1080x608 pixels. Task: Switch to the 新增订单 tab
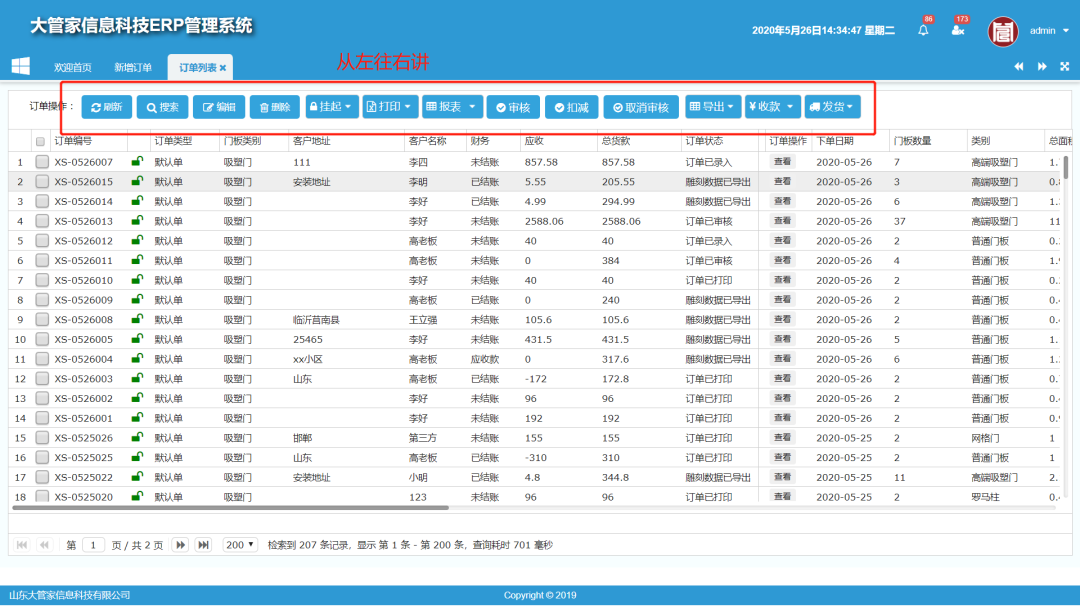(x=133, y=68)
